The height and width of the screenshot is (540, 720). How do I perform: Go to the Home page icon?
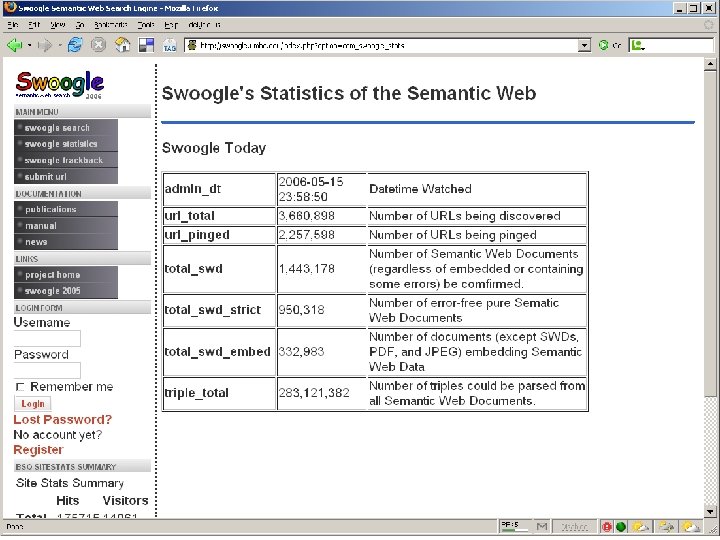122,45
